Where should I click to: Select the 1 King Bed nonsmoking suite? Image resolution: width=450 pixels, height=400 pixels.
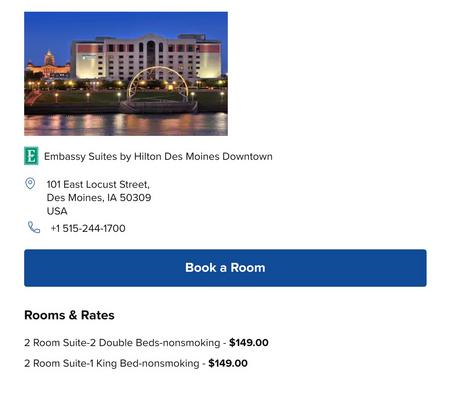(x=112, y=363)
